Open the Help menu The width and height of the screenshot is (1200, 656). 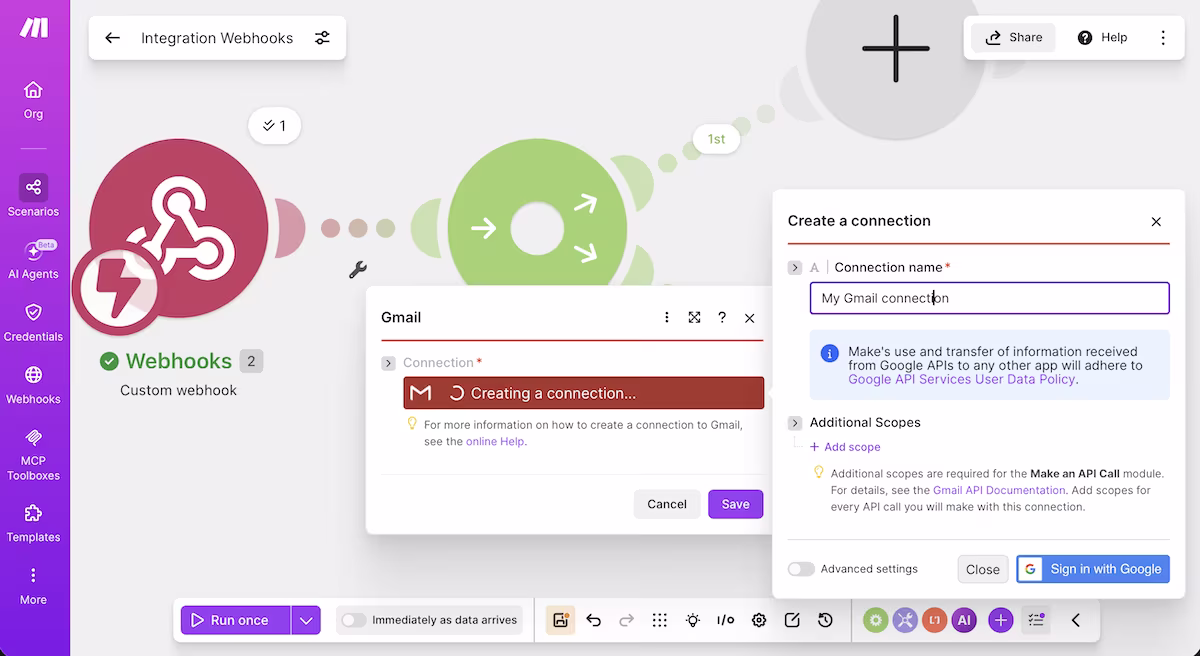click(x=1102, y=38)
